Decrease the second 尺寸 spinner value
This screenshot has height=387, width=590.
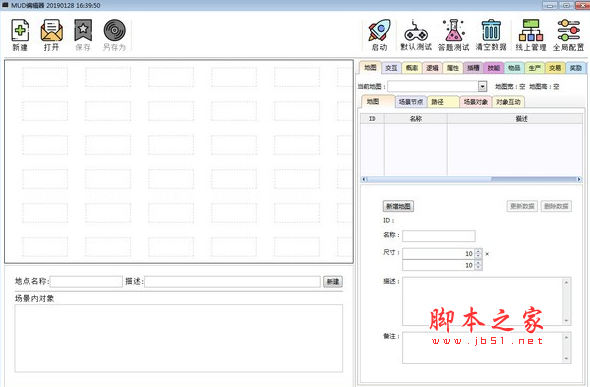478,268
